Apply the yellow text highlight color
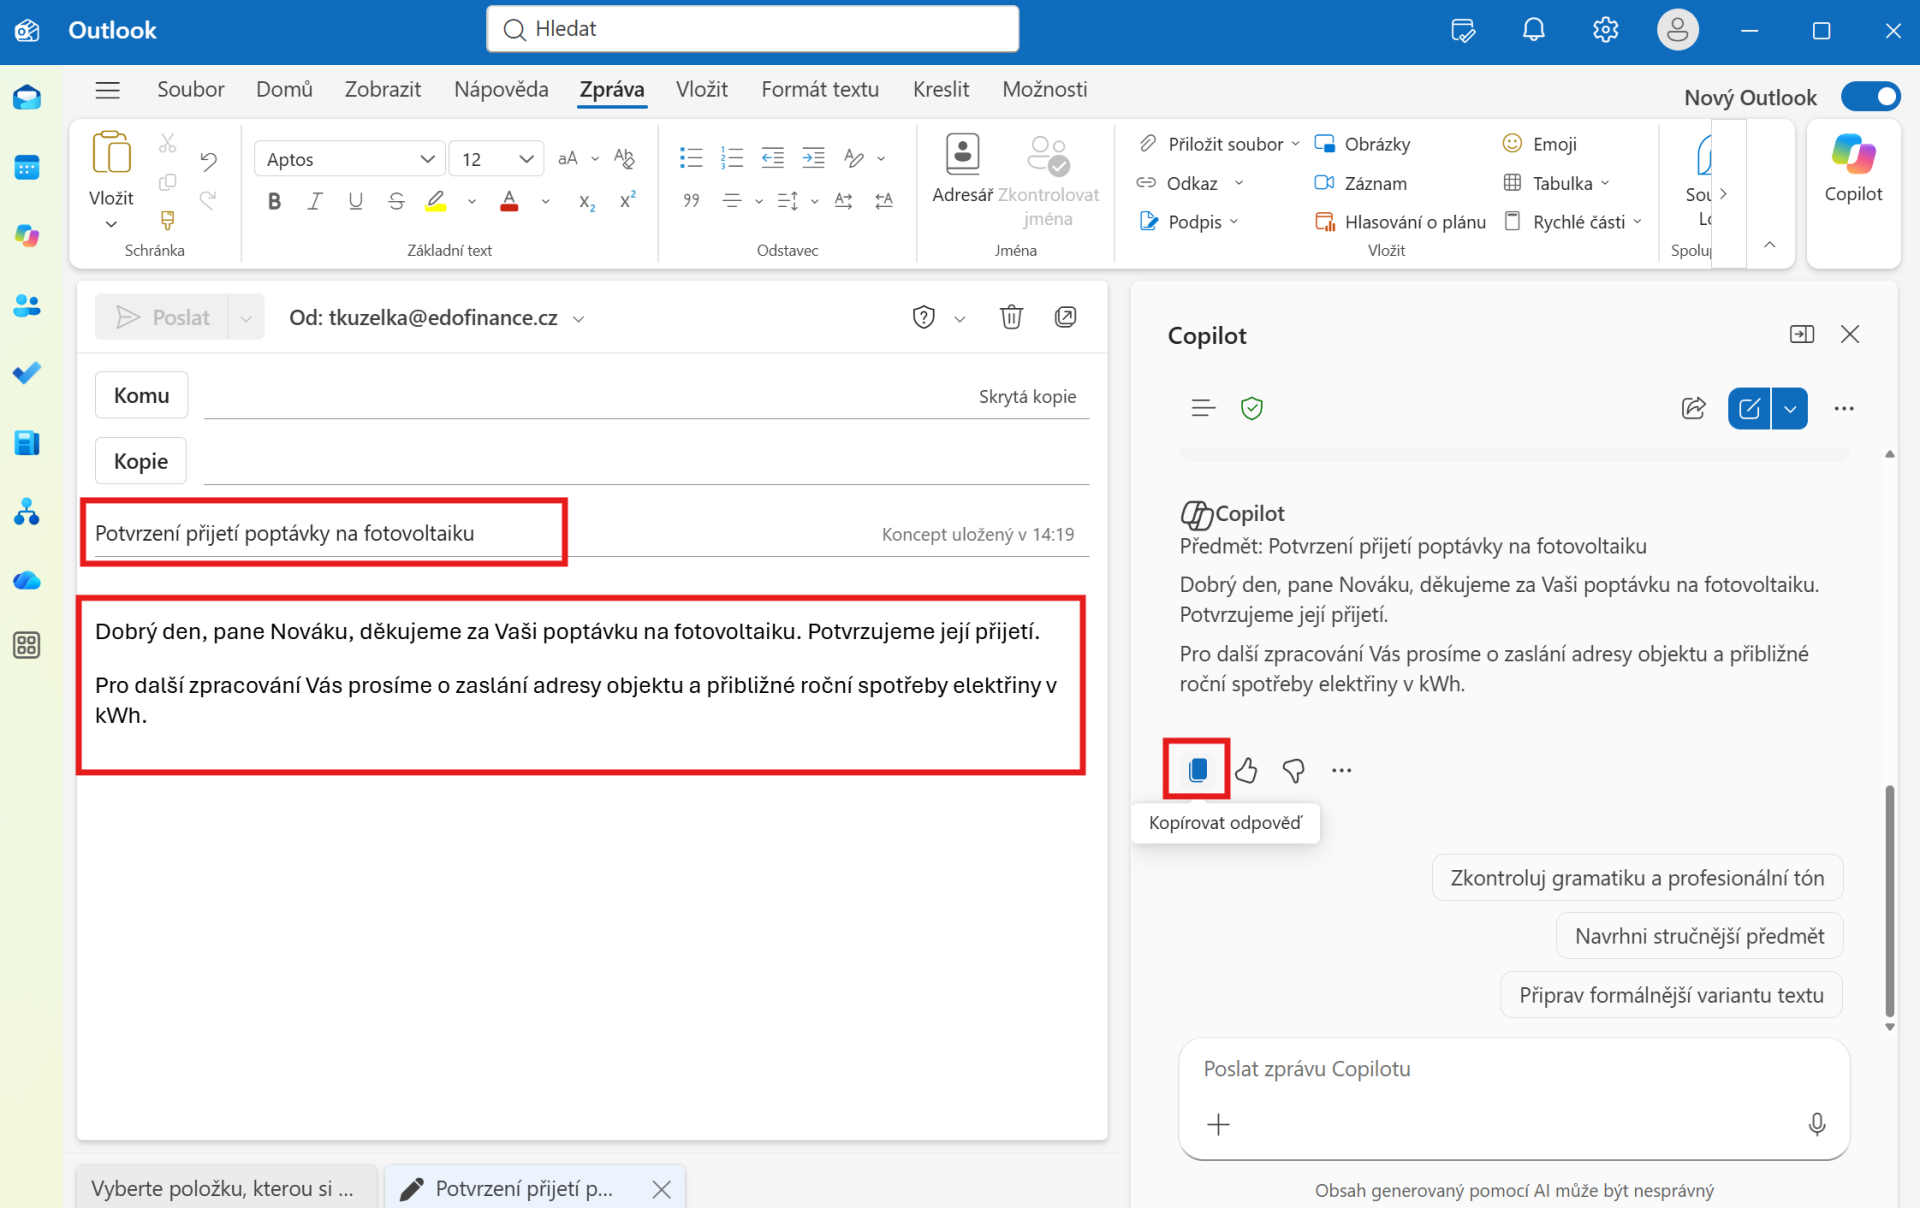 (x=436, y=201)
